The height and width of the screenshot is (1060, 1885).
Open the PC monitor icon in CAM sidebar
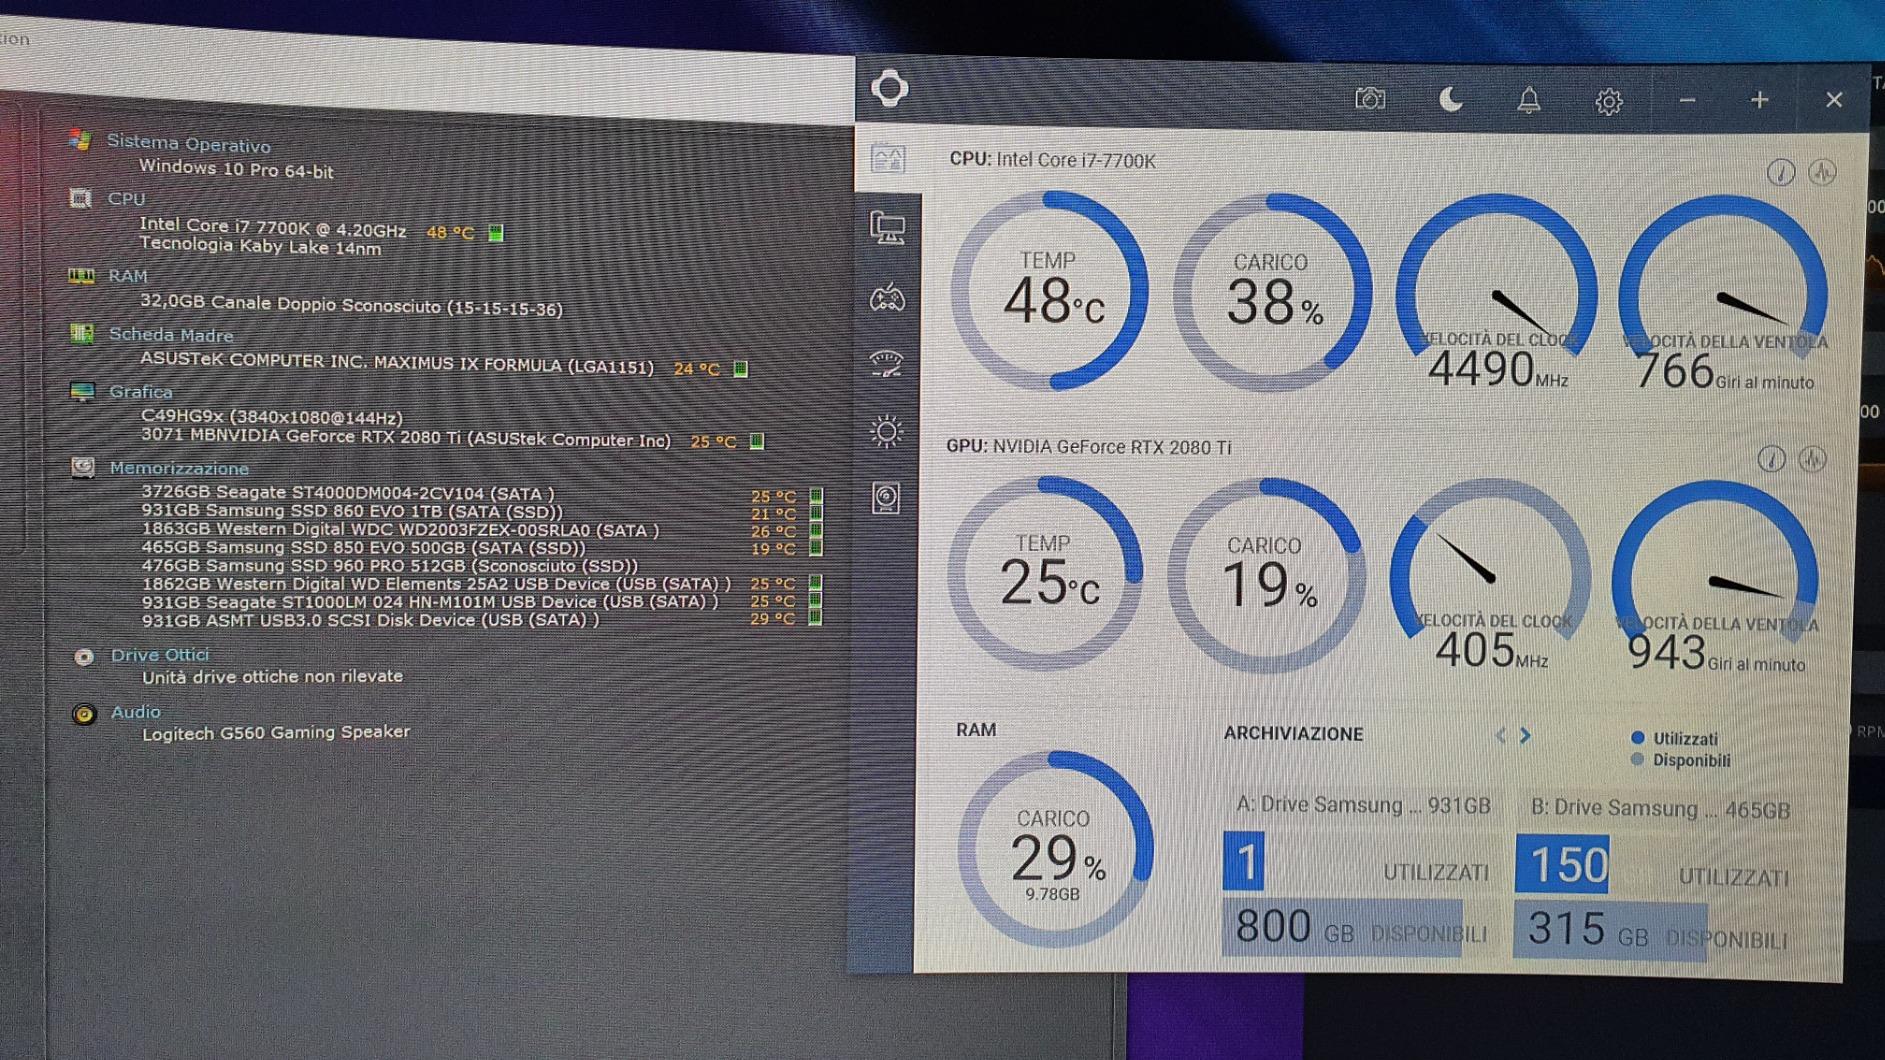click(x=887, y=228)
